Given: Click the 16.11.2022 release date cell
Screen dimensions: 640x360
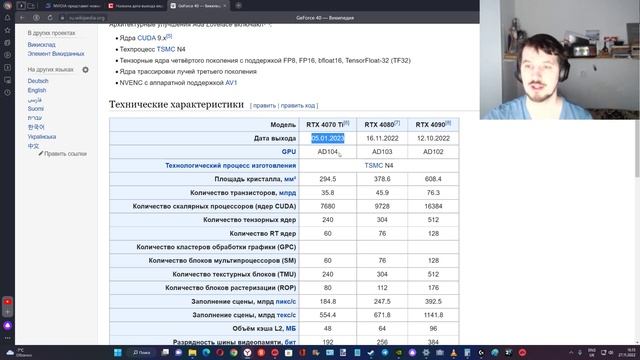Looking at the screenshot, I should click(382, 138).
